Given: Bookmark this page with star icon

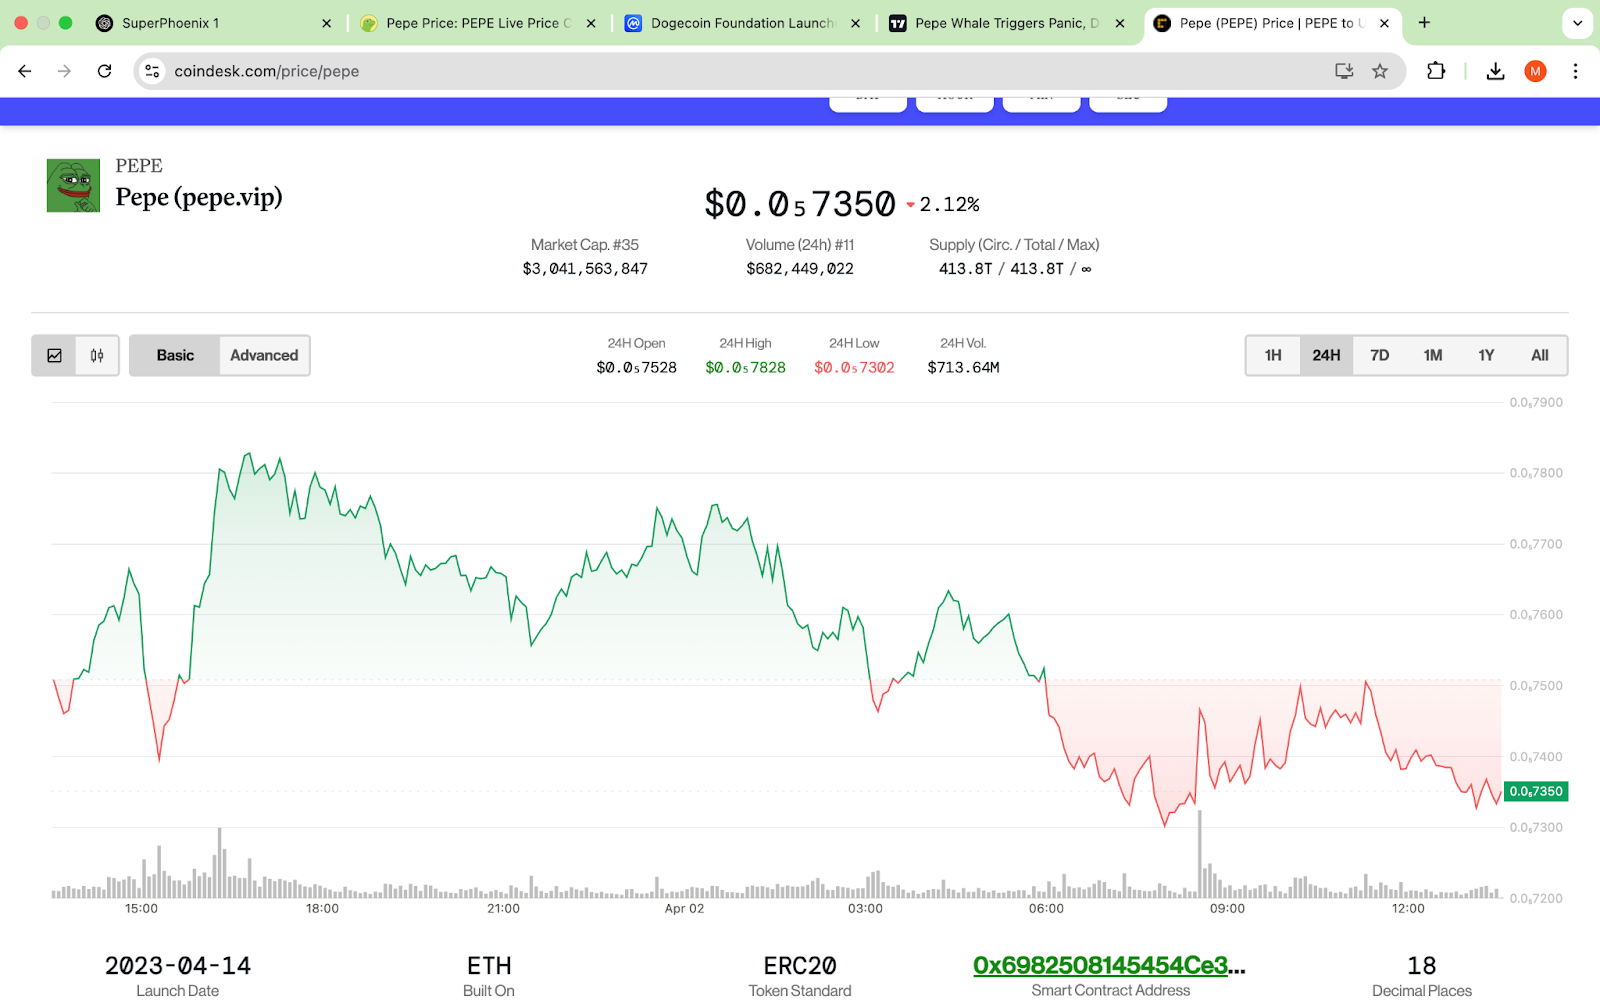Looking at the screenshot, I should [1380, 71].
